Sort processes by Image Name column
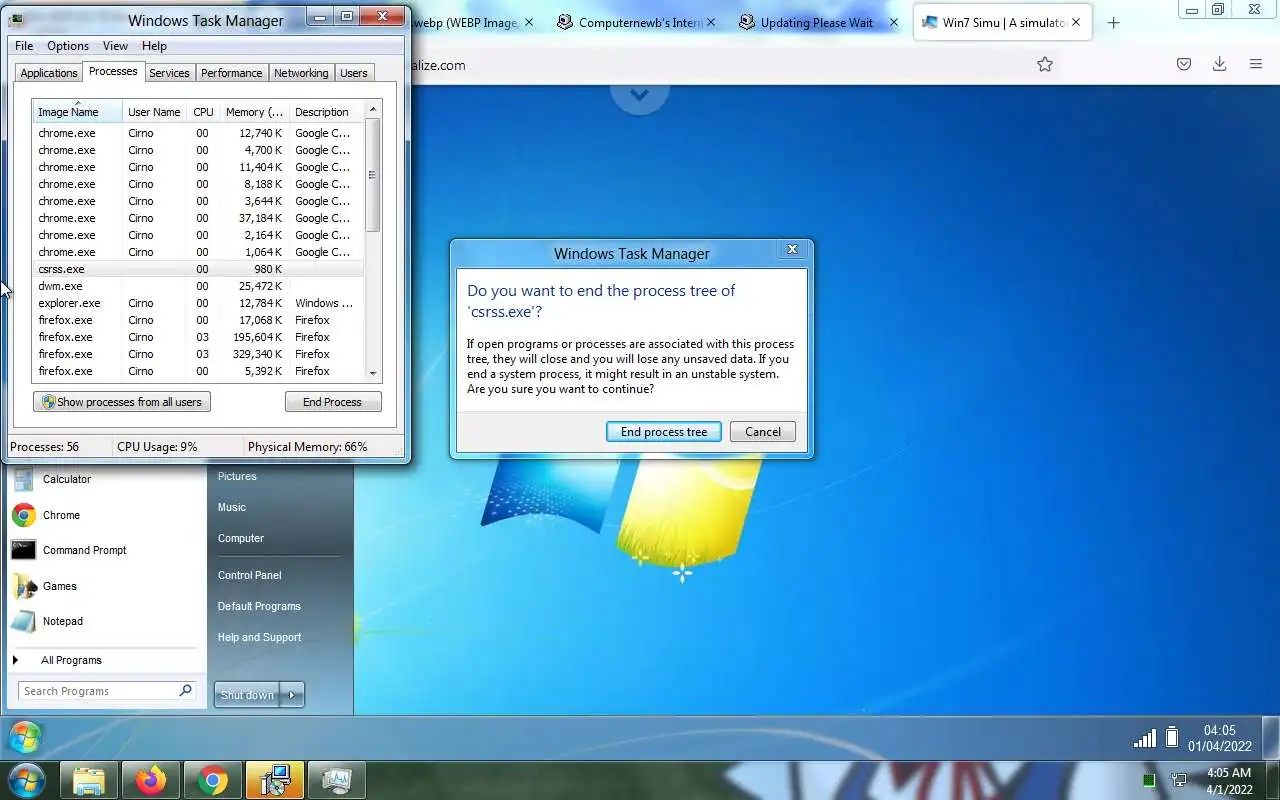 coord(77,112)
